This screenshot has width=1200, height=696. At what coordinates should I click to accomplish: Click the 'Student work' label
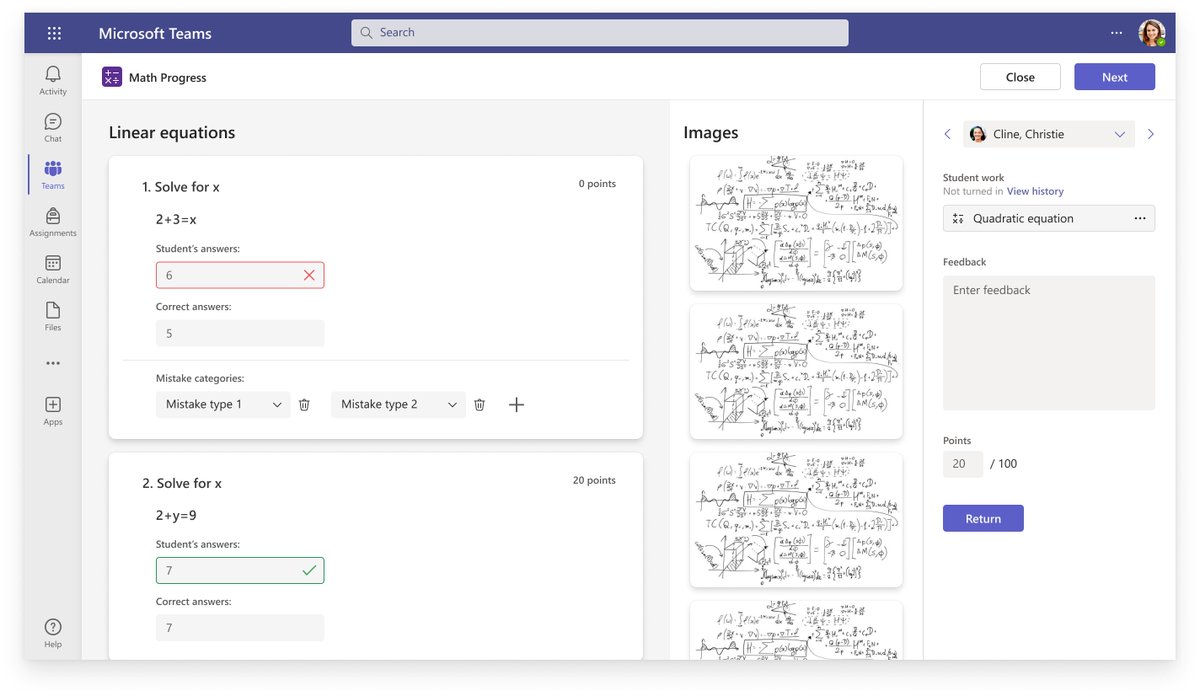tap(974, 178)
